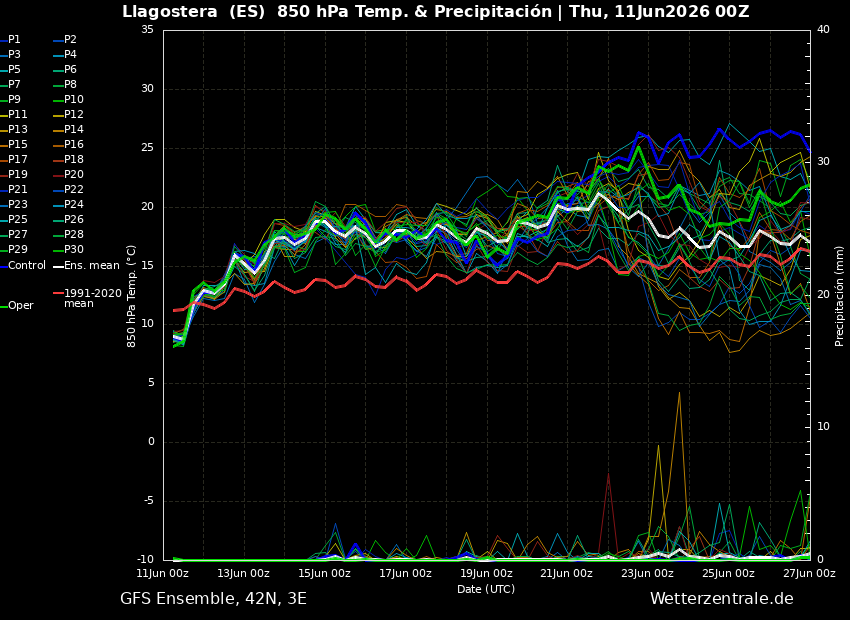Click the 'Precipitación (mm)' axis title

[x=839, y=296]
